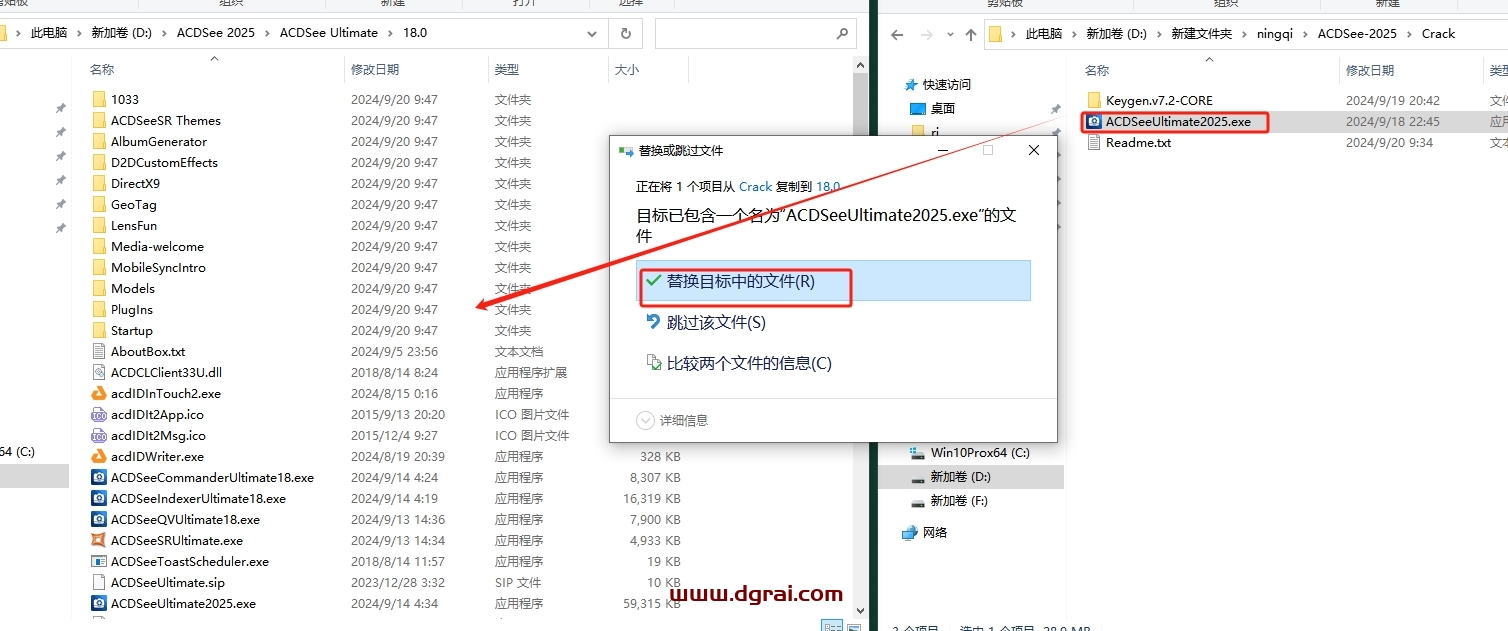Viewport: 1508px width, 631px height.
Task: Select Win10Prox64 (C:) in the navigation pane
Action: click(979, 453)
